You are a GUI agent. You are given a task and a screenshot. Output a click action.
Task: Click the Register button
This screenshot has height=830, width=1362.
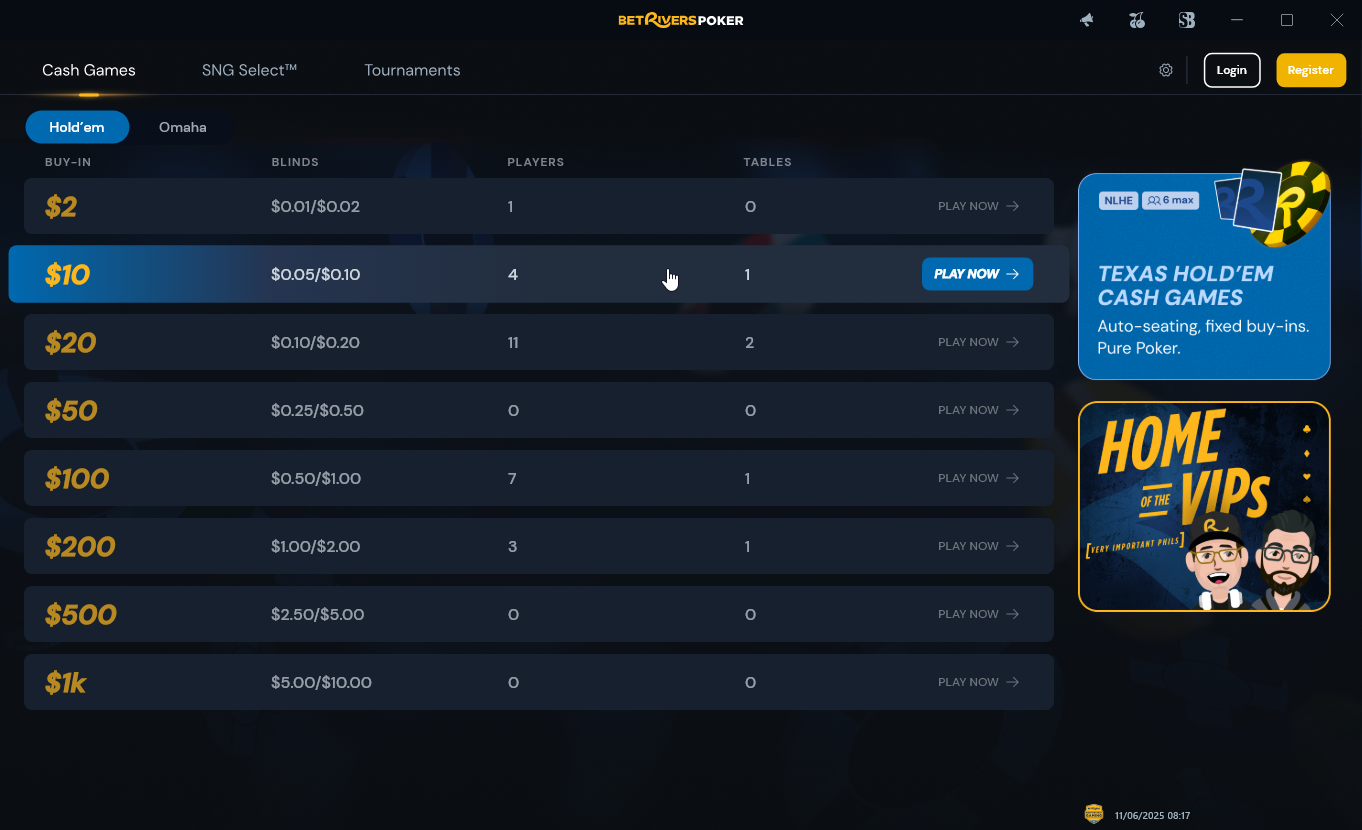pyautogui.click(x=1311, y=70)
